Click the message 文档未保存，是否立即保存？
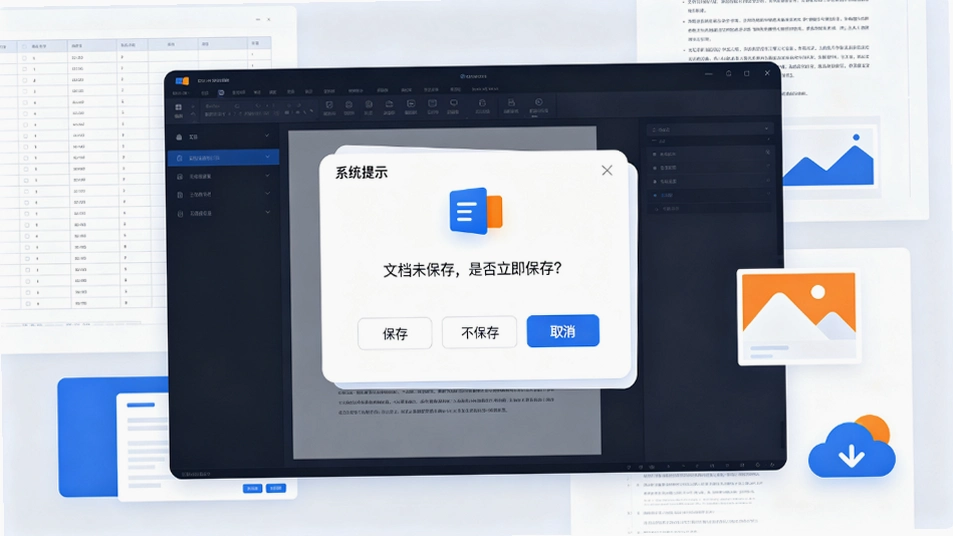The width and height of the screenshot is (953, 536). [x=472, y=269]
